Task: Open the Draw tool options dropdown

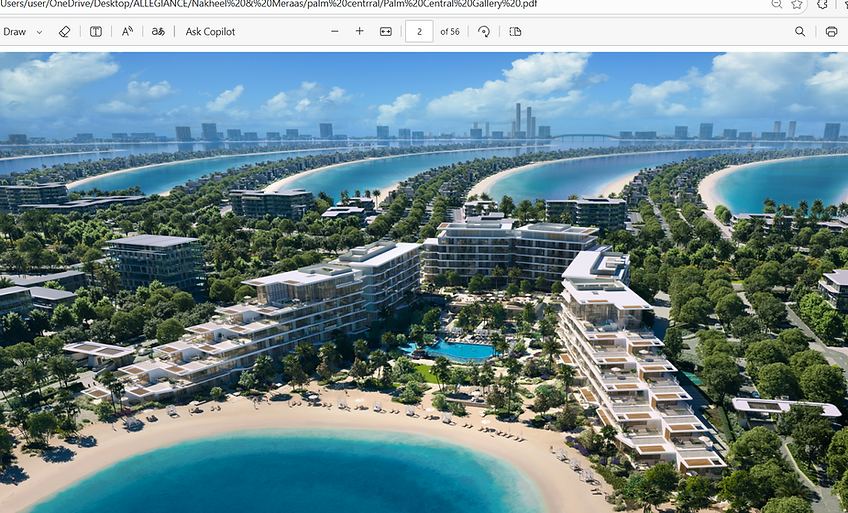Action: click(39, 32)
